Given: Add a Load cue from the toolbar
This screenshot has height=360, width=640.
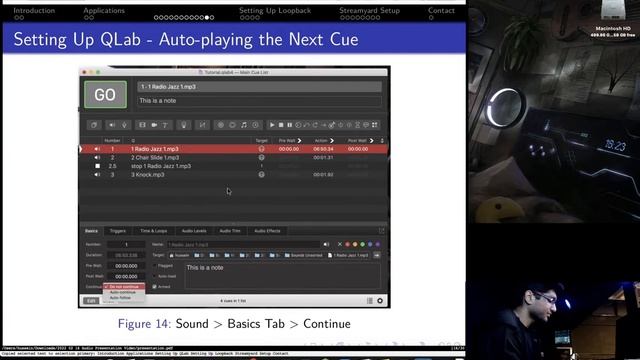Looking at the screenshot, I should pos(298,125).
